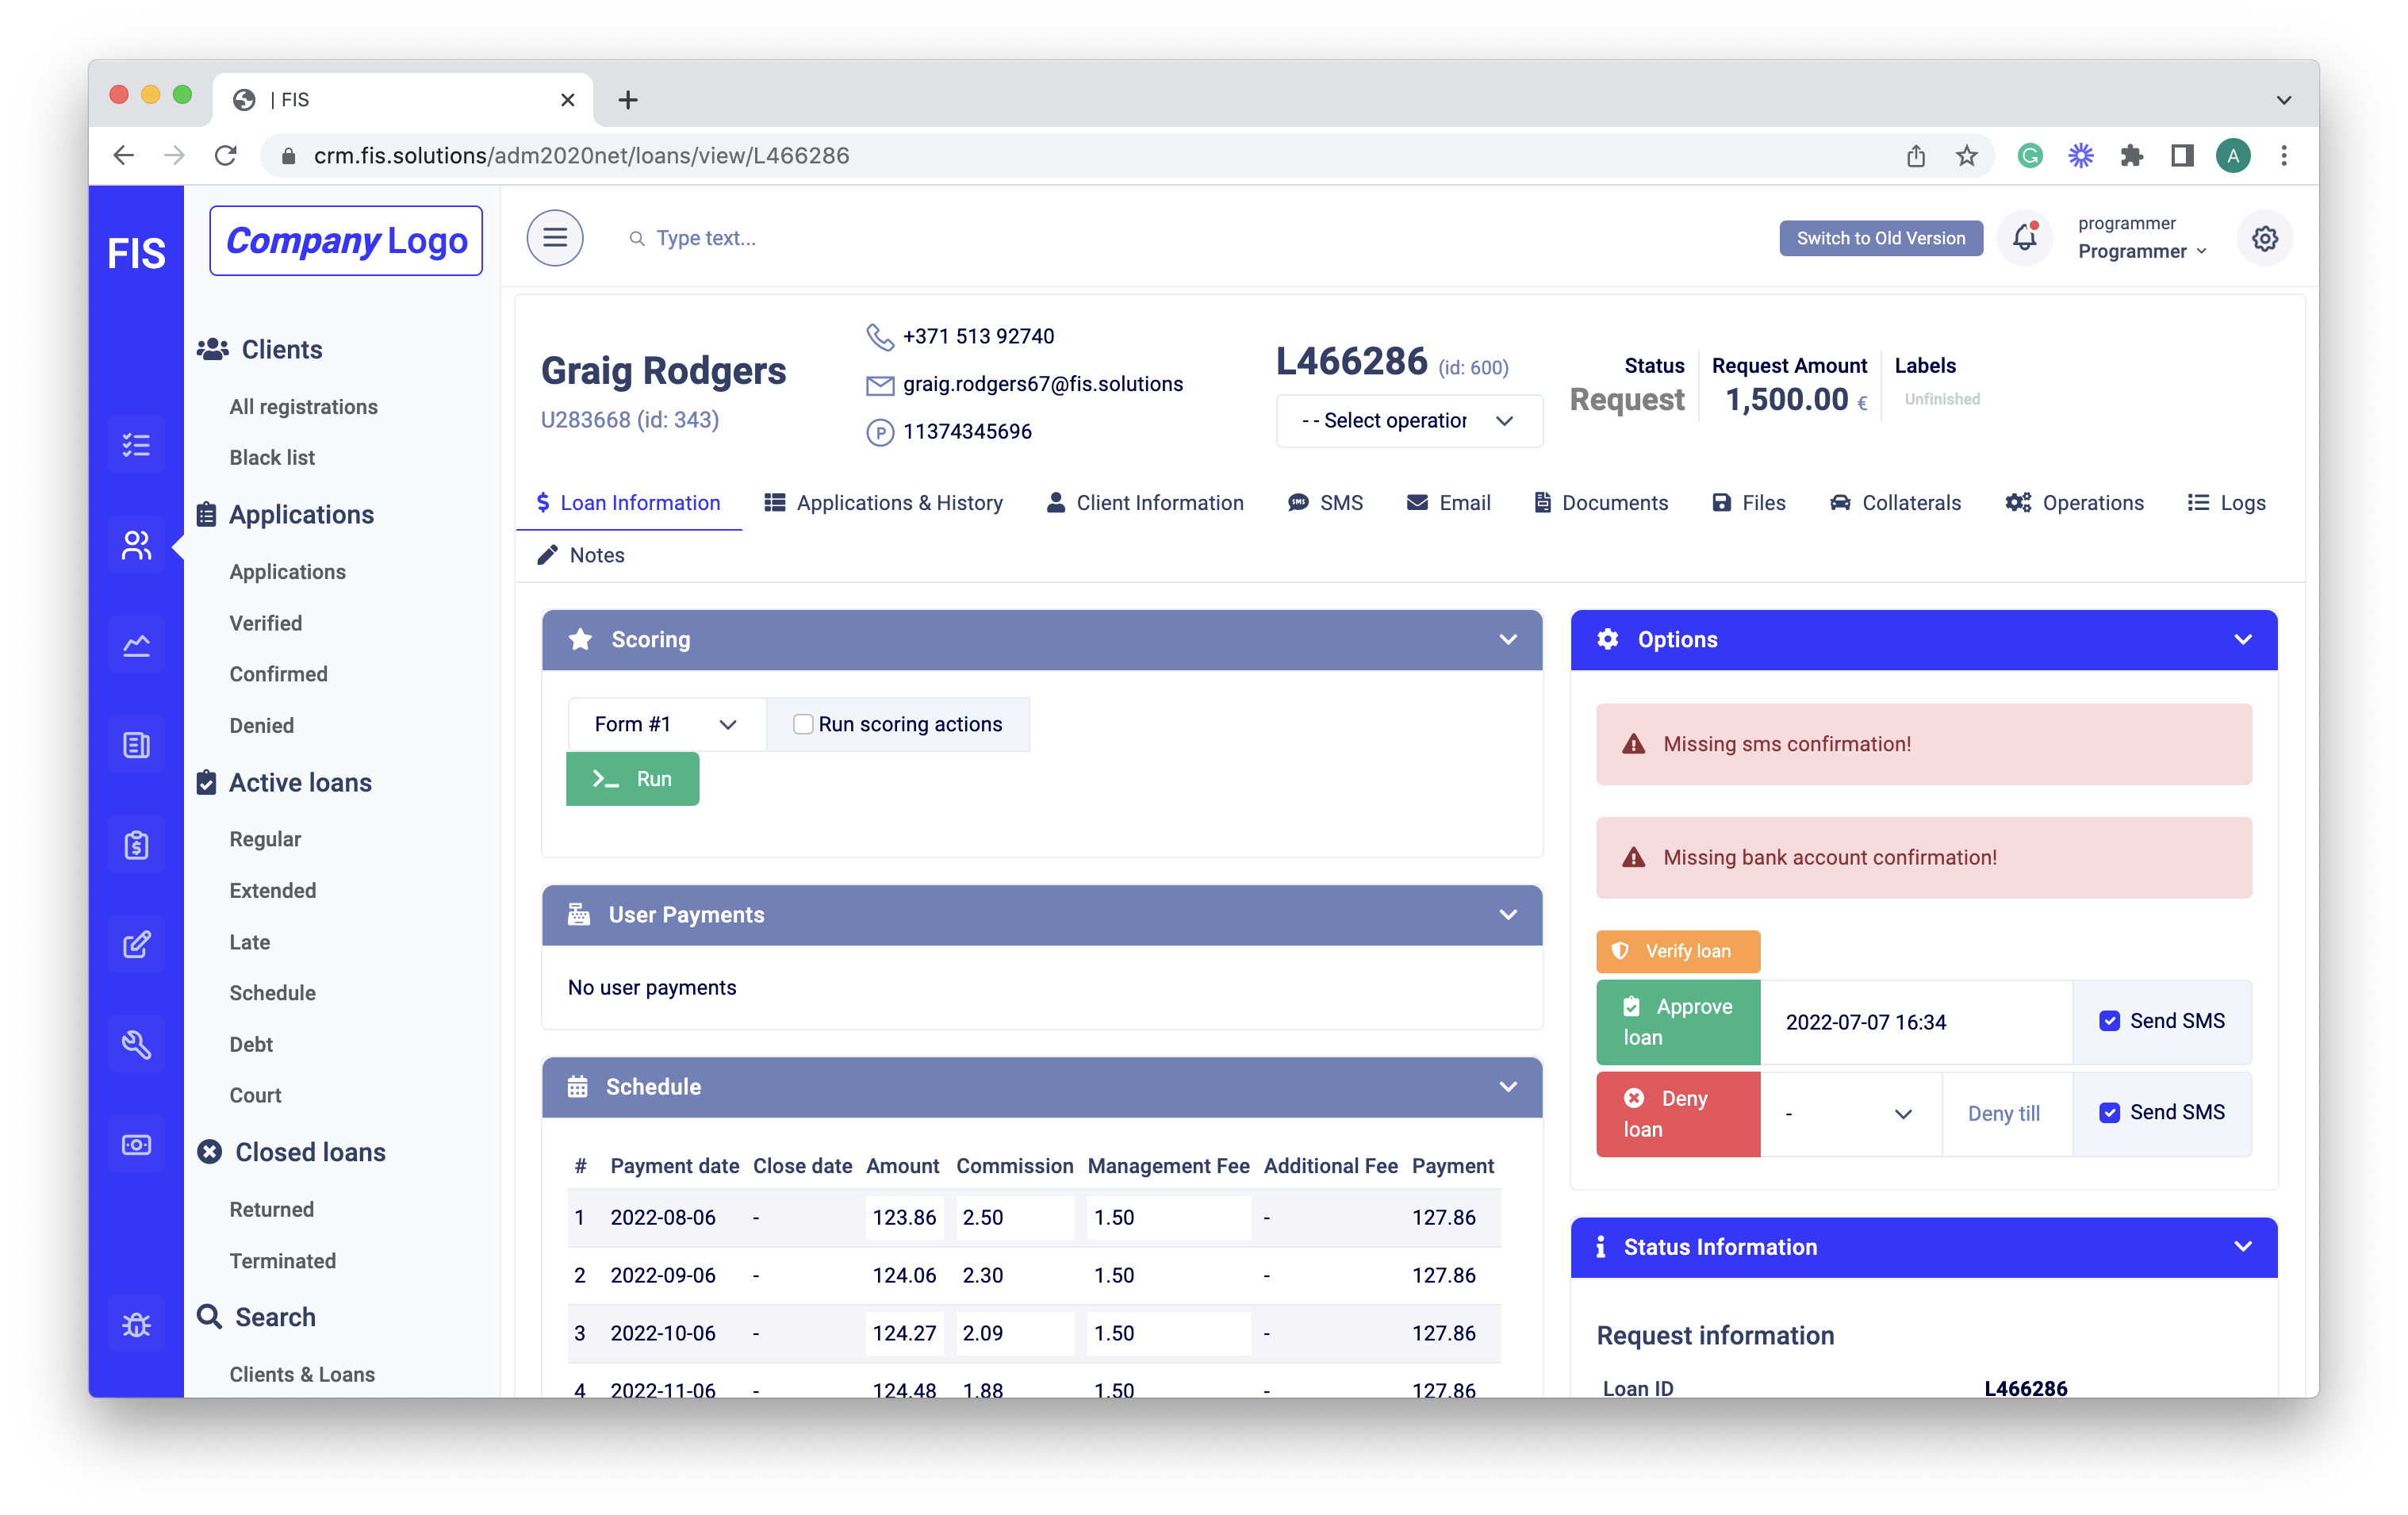Open the payments cash icon in sidebar
2408x1515 pixels.
(137, 1143)
